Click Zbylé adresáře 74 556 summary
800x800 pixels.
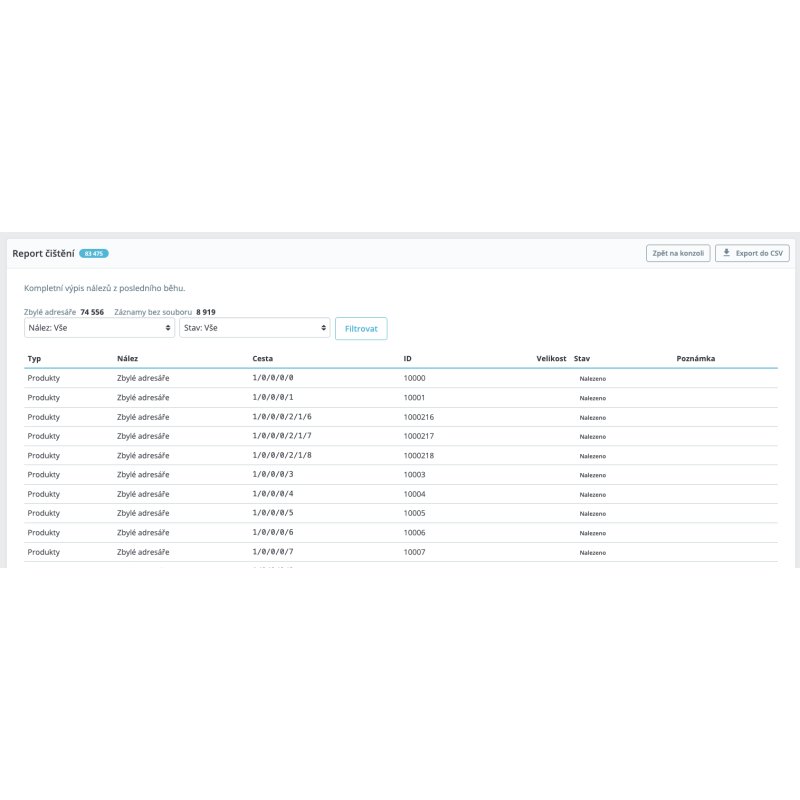pyautogui.click(x=64, y=312)
